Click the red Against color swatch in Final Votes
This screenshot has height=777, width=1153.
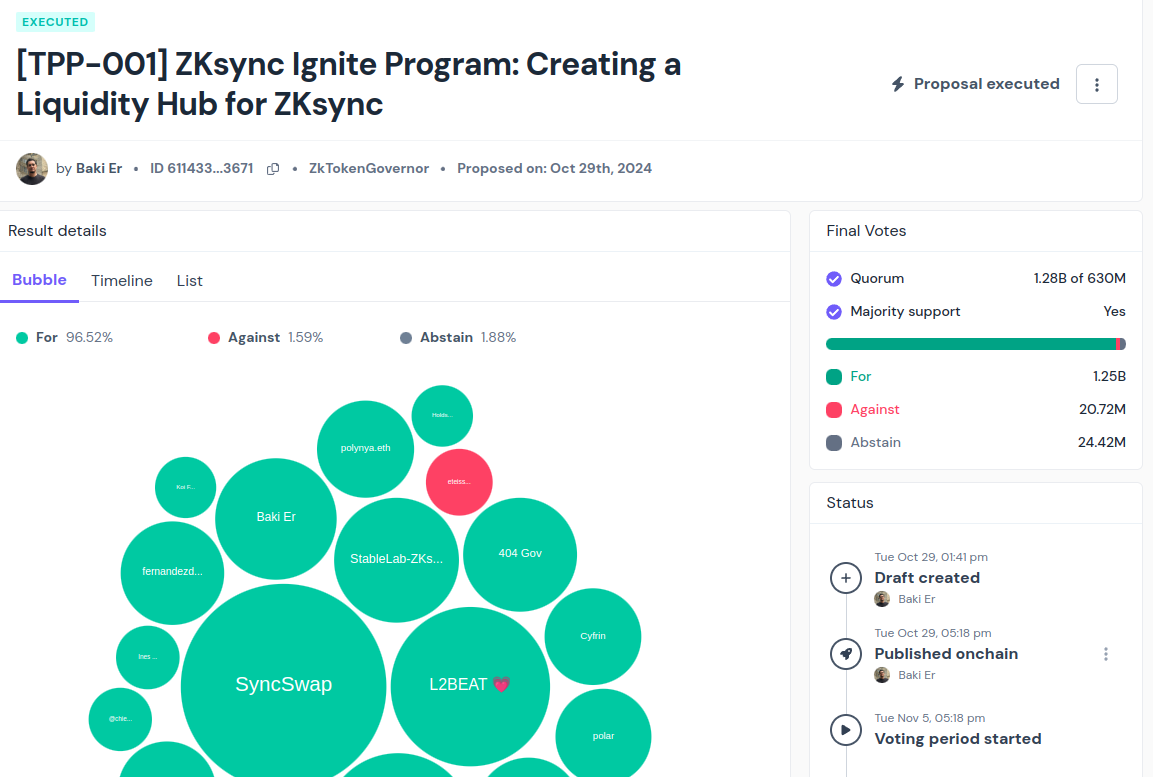pyautogui.click(x=834, y=409)
